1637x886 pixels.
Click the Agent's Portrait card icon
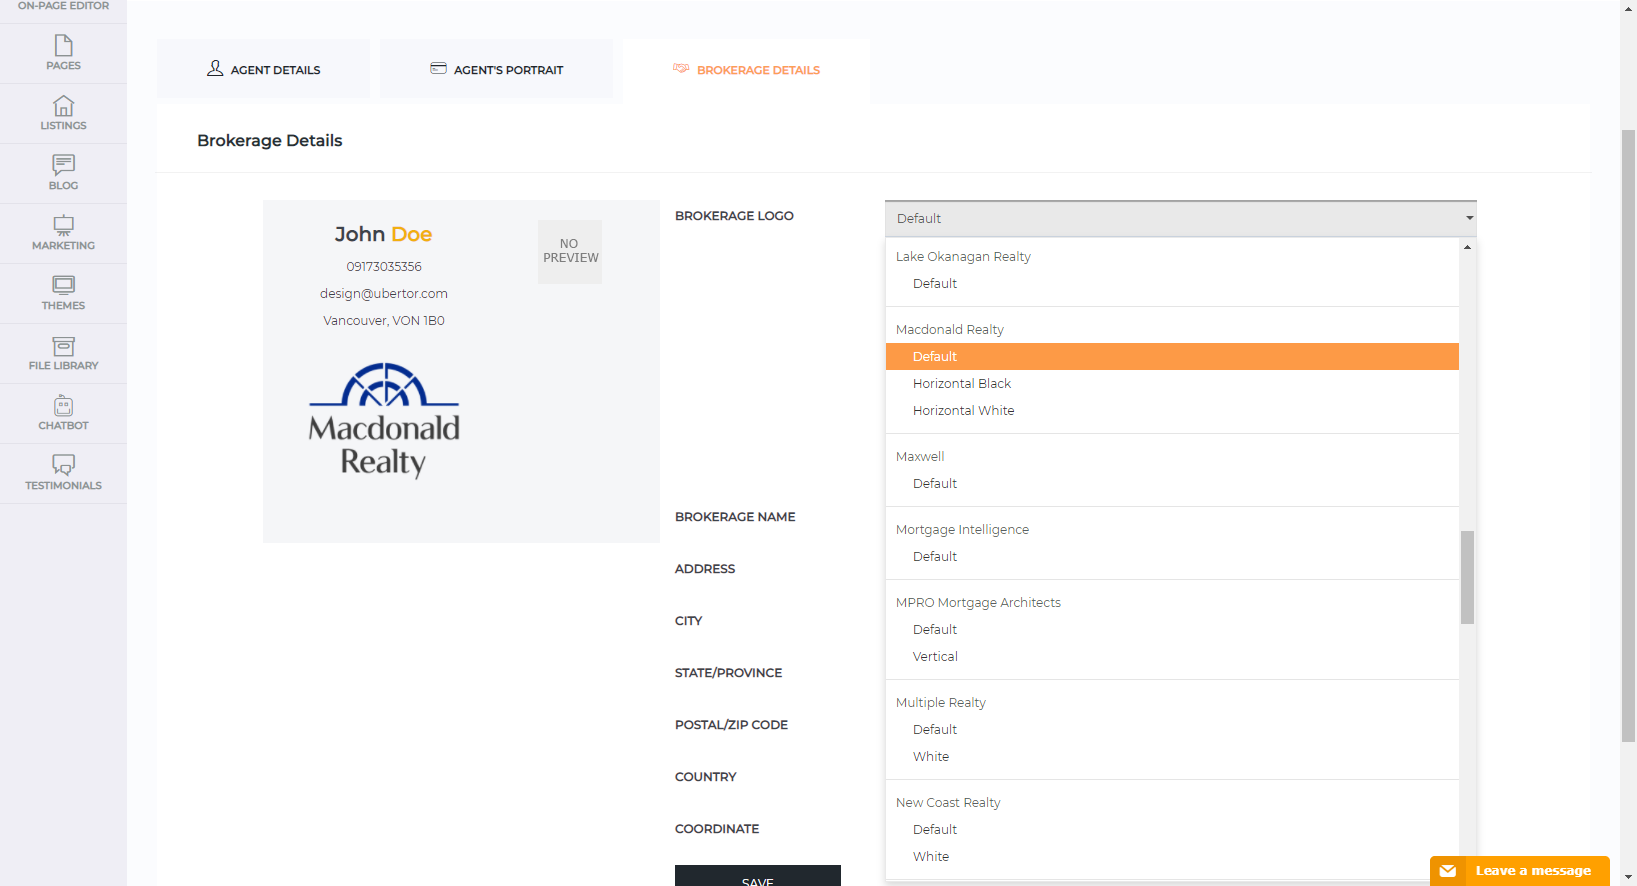[x=438, y=68]
